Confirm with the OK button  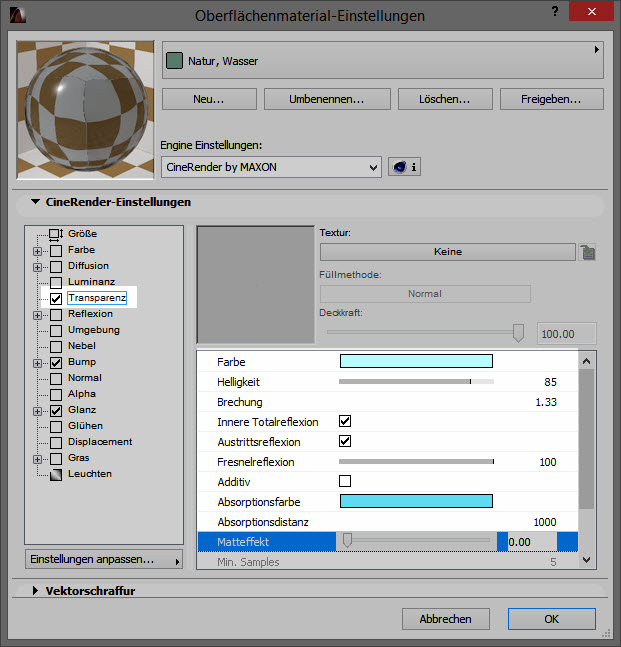(552, 619)
